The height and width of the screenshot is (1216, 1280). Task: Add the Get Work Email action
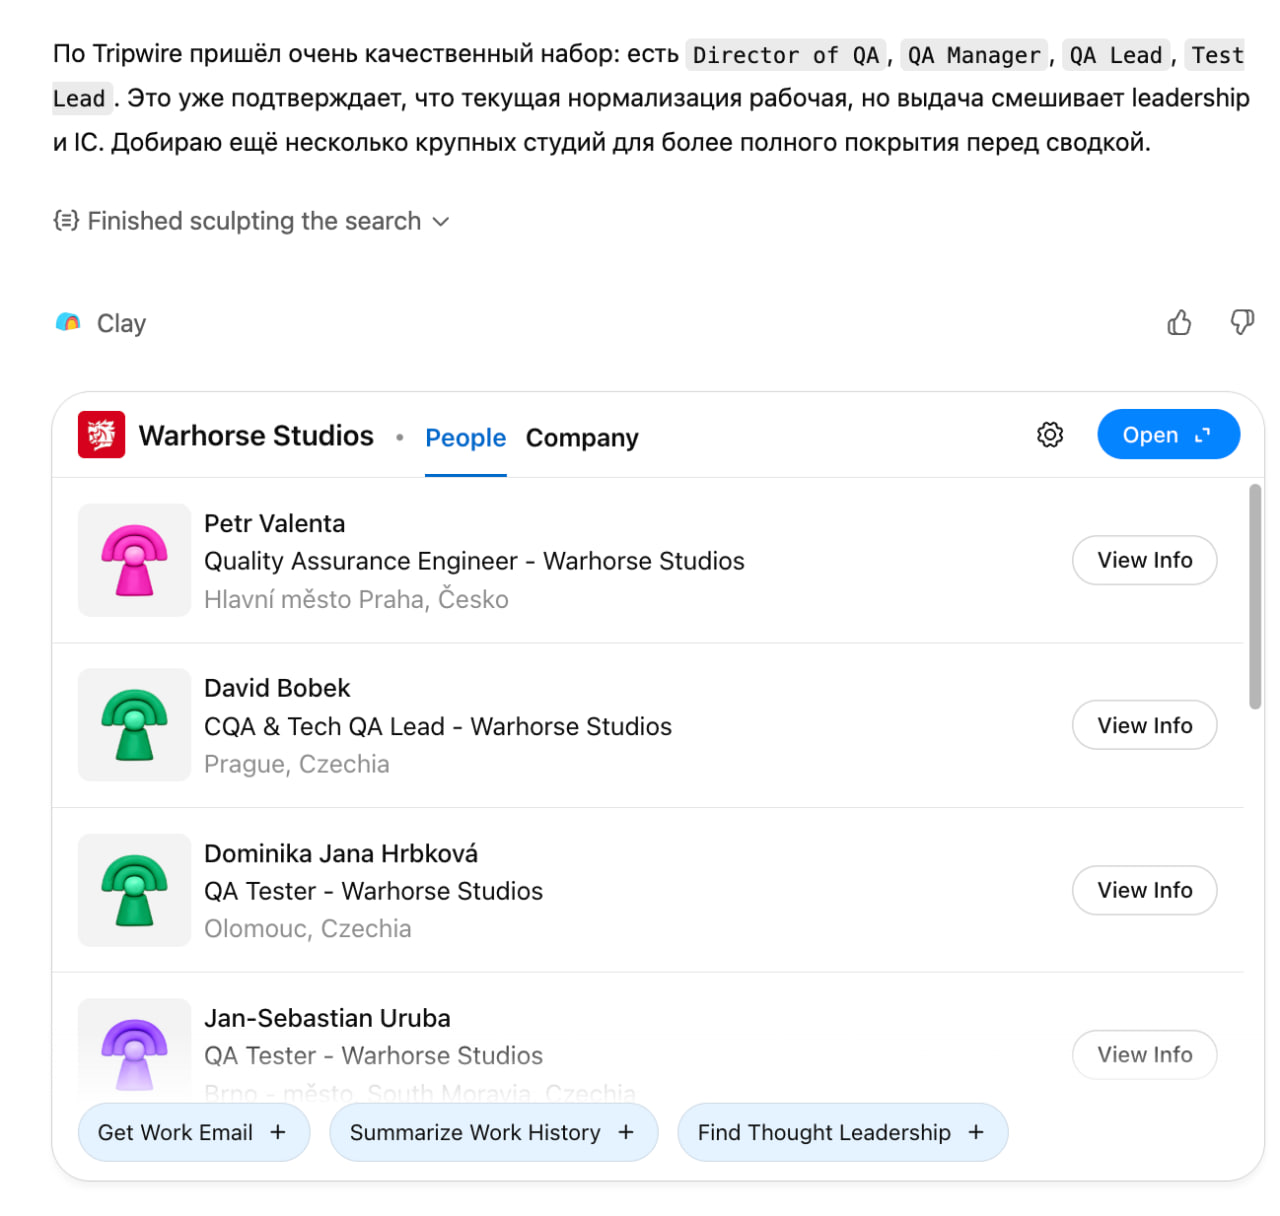193,1132
